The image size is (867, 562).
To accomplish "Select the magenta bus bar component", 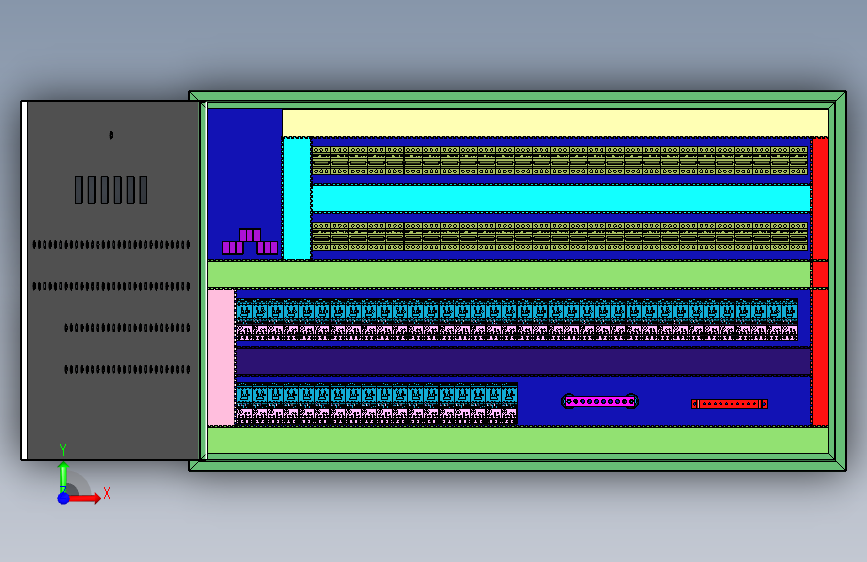I will [600, 401].
